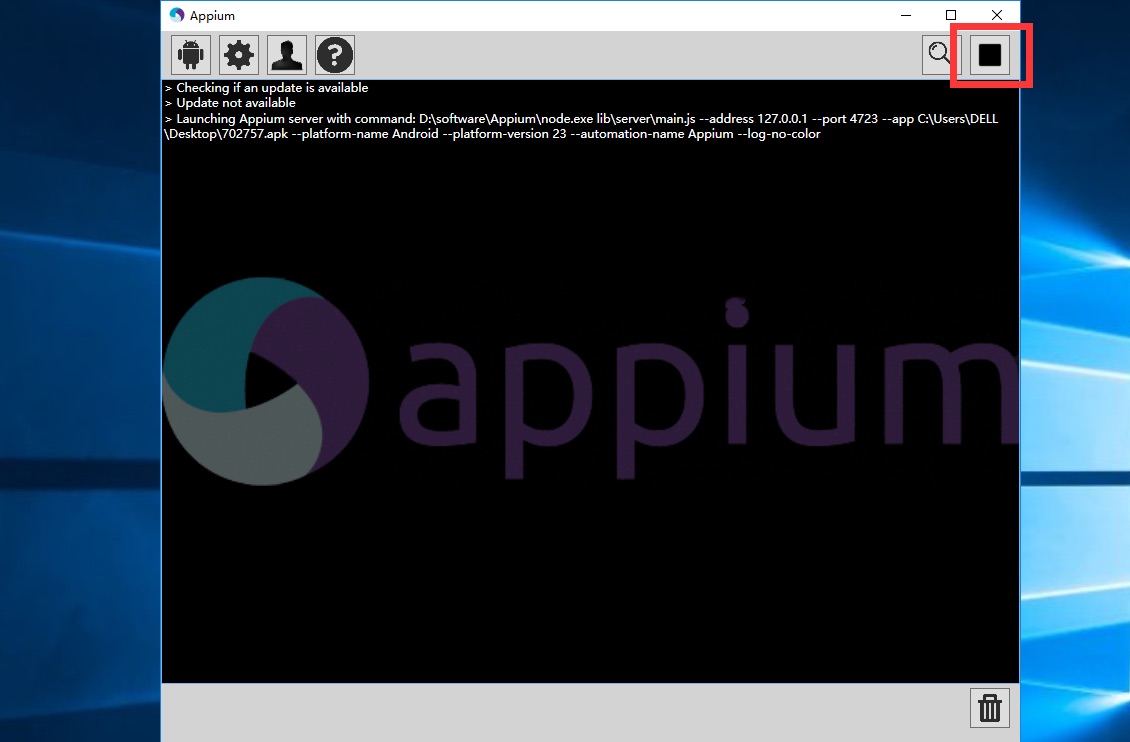Clear the log with the trash icon
The image size is (1130, 742).
[989, 707]
